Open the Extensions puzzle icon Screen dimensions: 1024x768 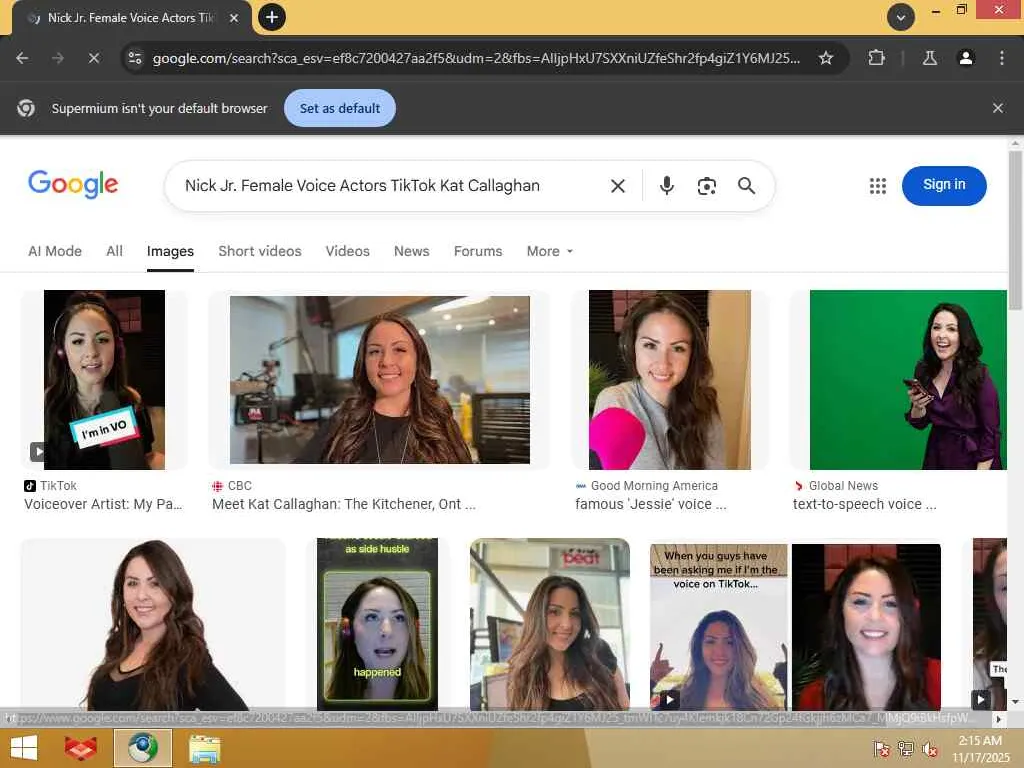click(x=876, y=58)
